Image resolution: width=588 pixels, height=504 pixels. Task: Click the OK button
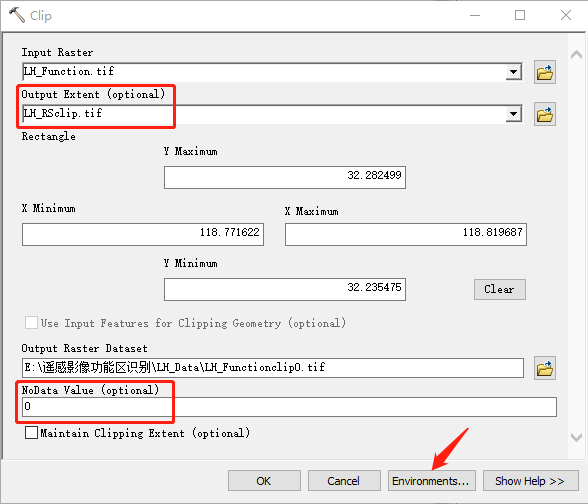coord(264,481)
